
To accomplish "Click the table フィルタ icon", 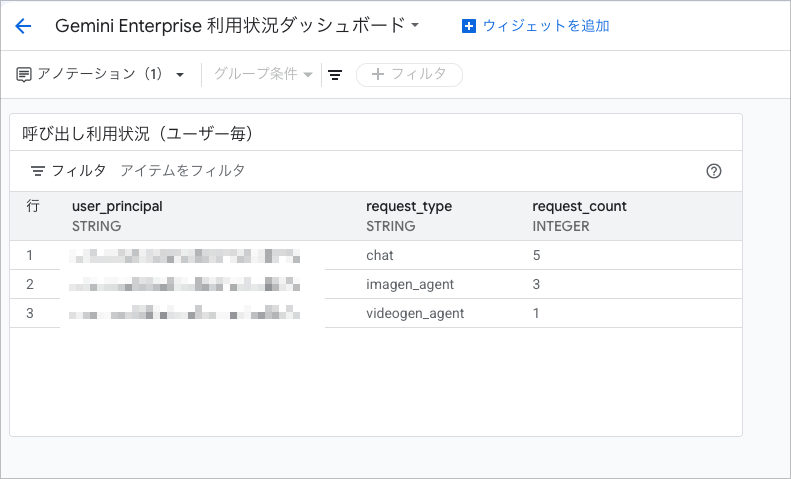I will click(x=38, y=171).
